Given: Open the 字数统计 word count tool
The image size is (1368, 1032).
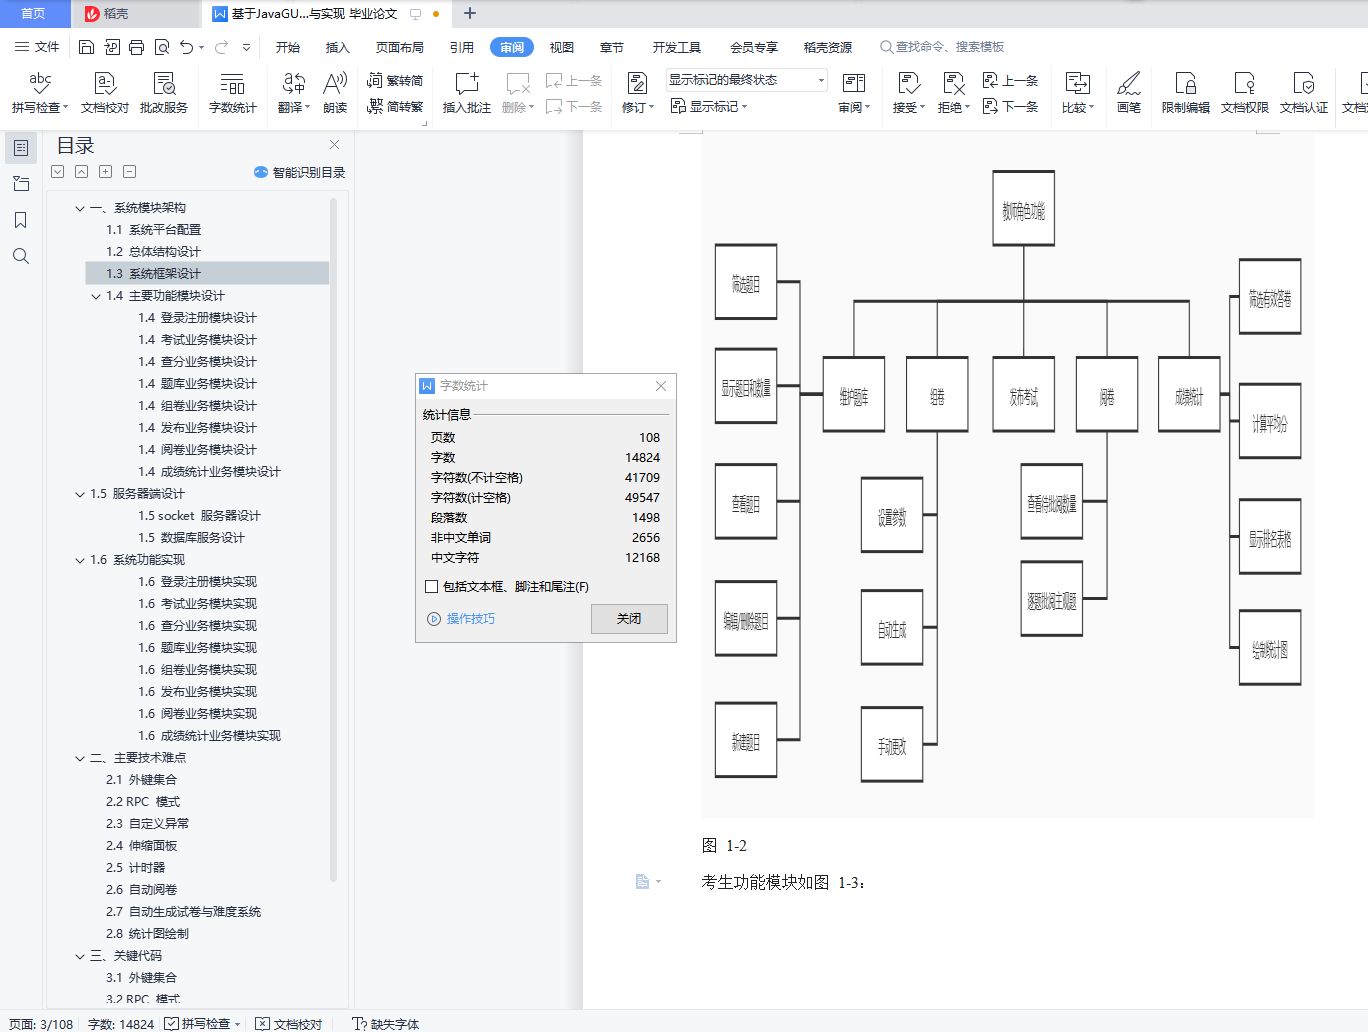Looking at the screenshot, I should pyautogui.click(x=233, y=93).
